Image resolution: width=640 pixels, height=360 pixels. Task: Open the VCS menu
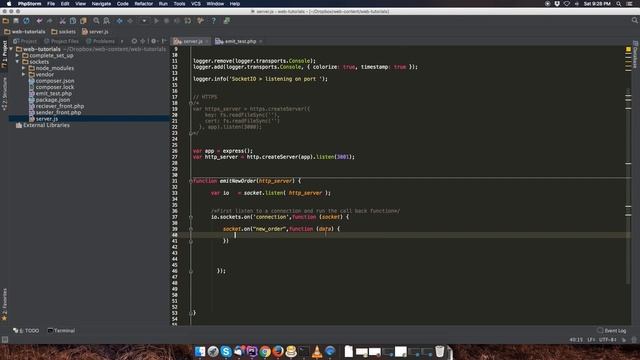coord(196,4)
